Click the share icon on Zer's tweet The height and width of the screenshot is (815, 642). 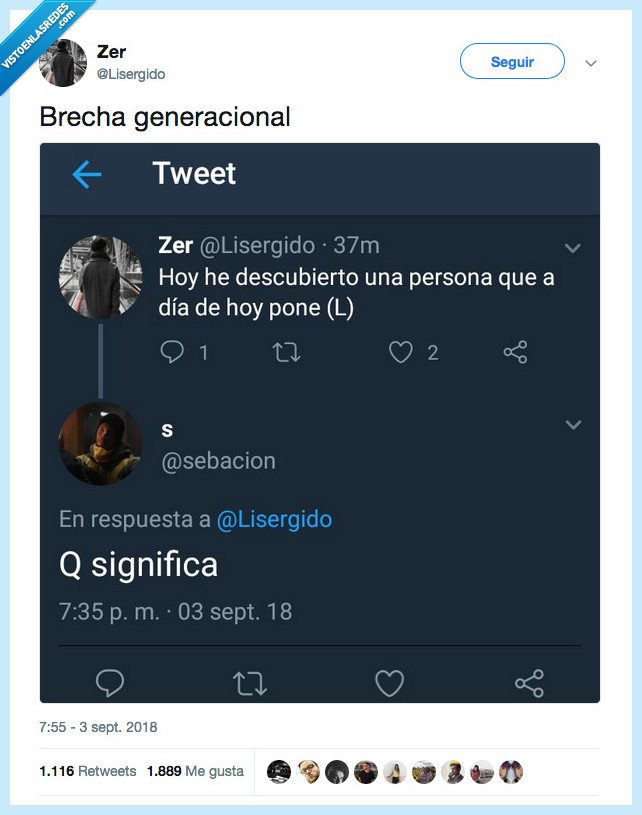tap(515, 352)
